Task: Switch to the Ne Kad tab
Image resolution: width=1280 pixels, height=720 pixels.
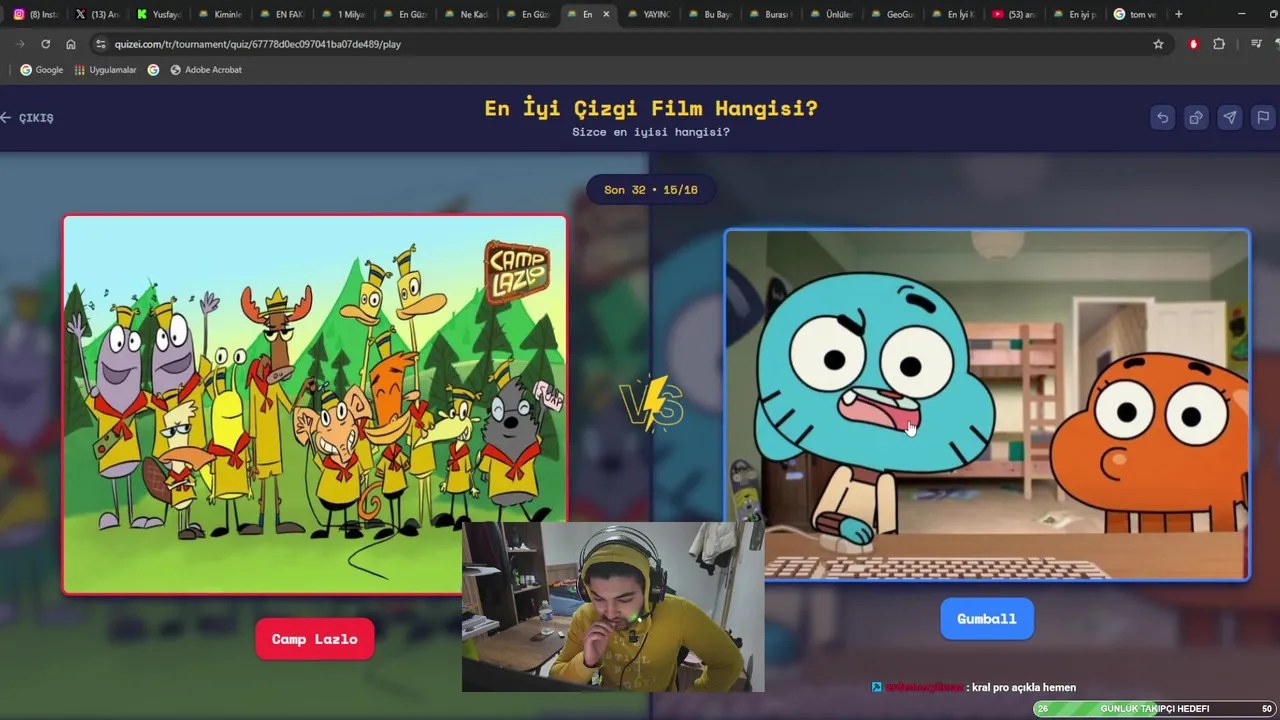Action: 466,14
